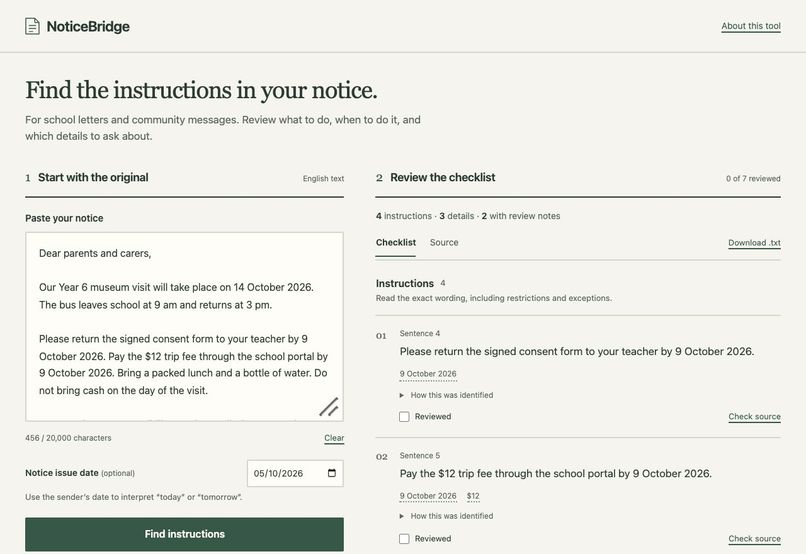Screen dimensions: 806x554
Task: Expand How this was identified under Sentence 5
Action: (446, 516)
